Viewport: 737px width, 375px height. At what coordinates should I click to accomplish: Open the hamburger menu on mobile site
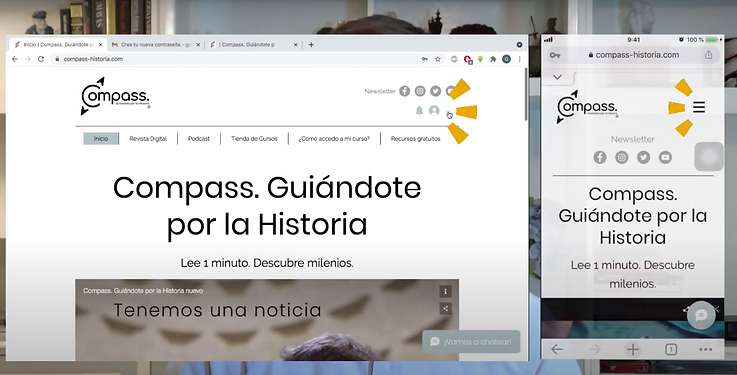click(699, 108)
